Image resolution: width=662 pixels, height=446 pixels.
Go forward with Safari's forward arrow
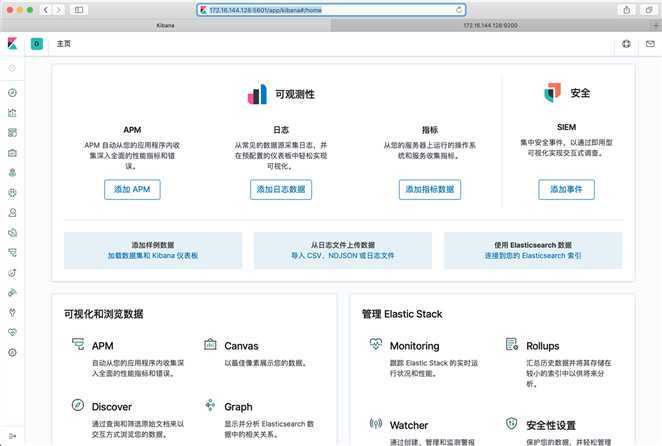(x=59, y=10)
